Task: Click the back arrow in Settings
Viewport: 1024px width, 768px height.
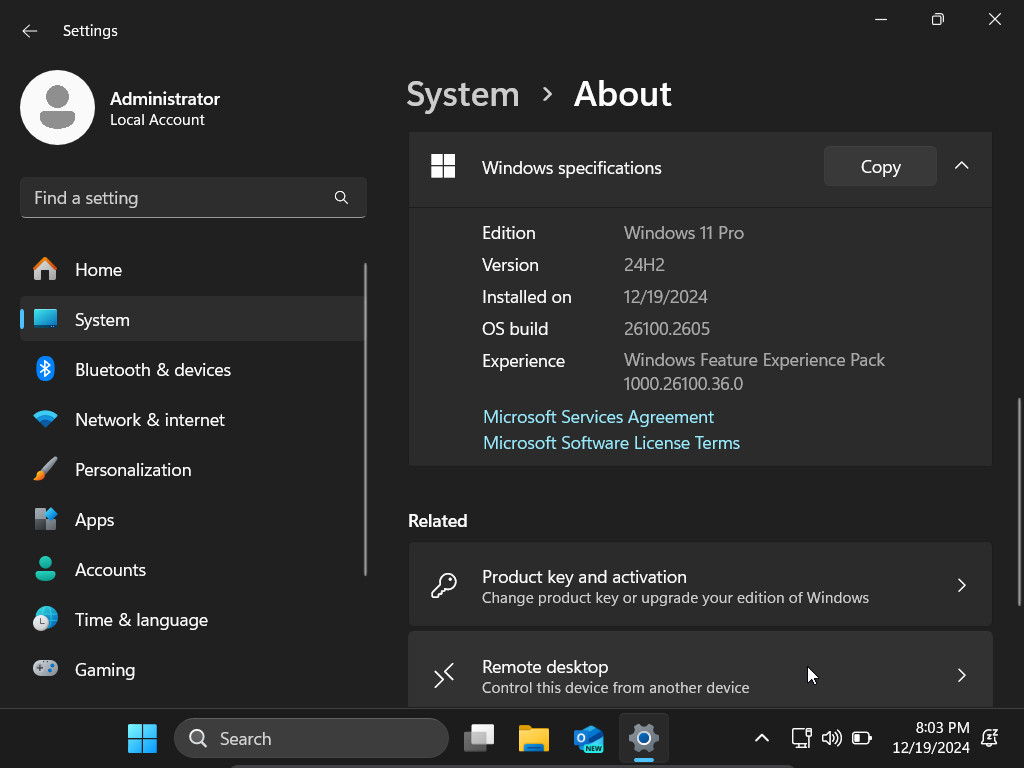Action: click(x=29, y=31)
